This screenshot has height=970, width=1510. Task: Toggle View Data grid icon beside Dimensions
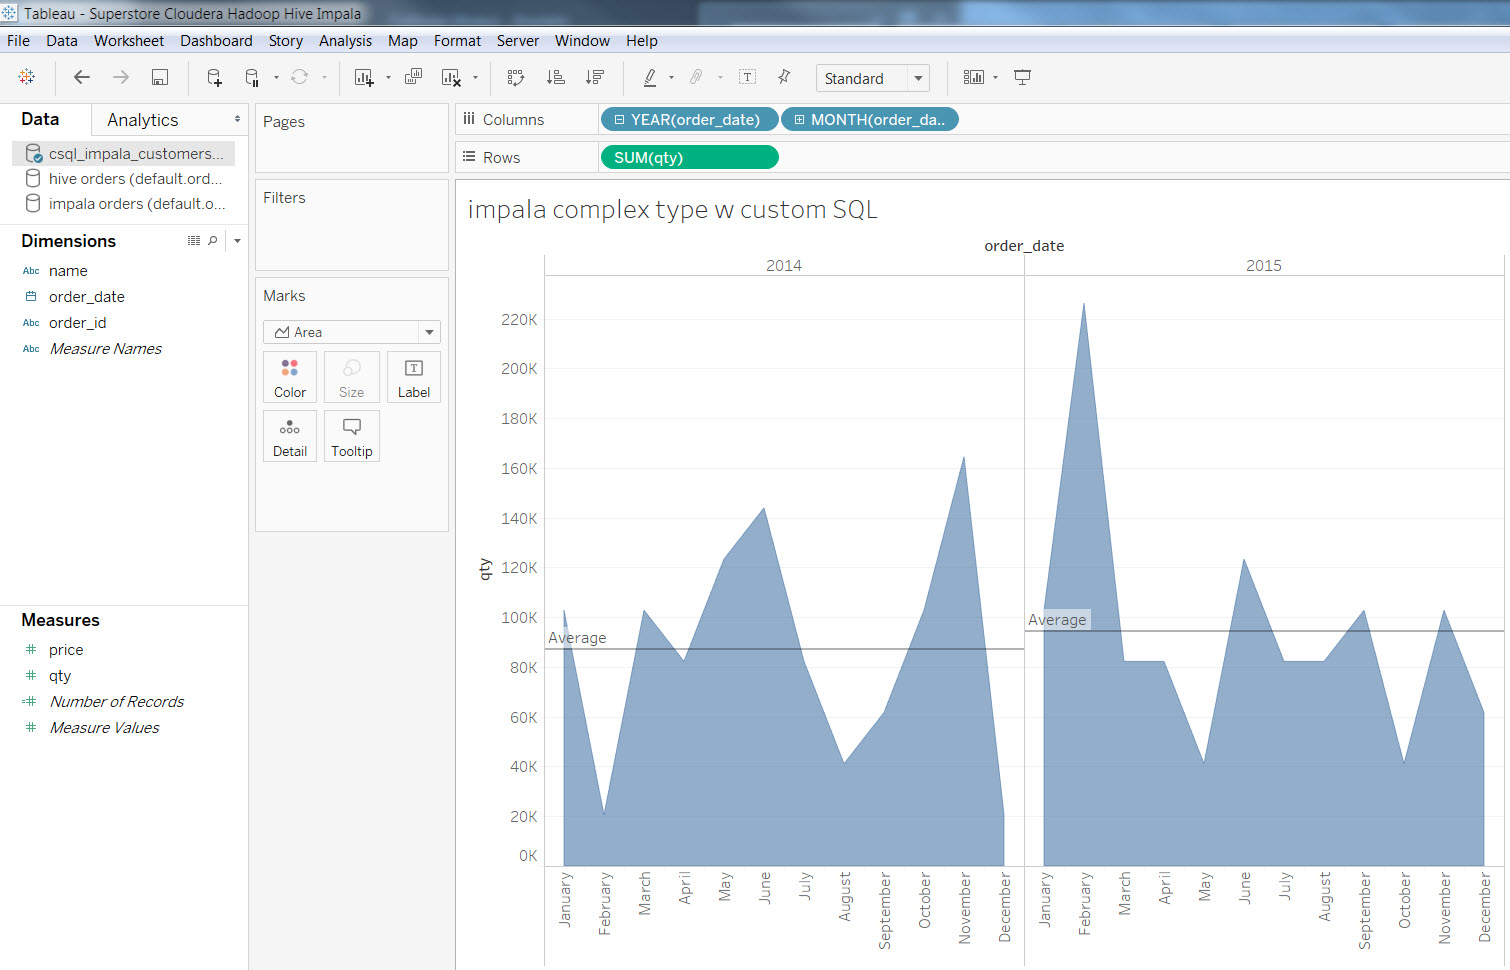tap(193, 241)
